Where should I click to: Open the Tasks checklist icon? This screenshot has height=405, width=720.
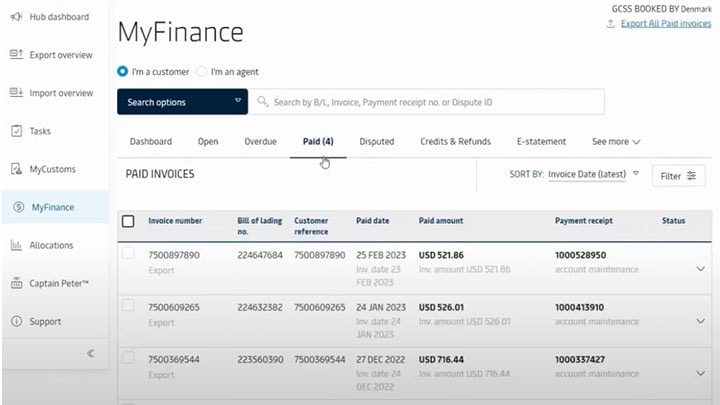tap(16, 131)
